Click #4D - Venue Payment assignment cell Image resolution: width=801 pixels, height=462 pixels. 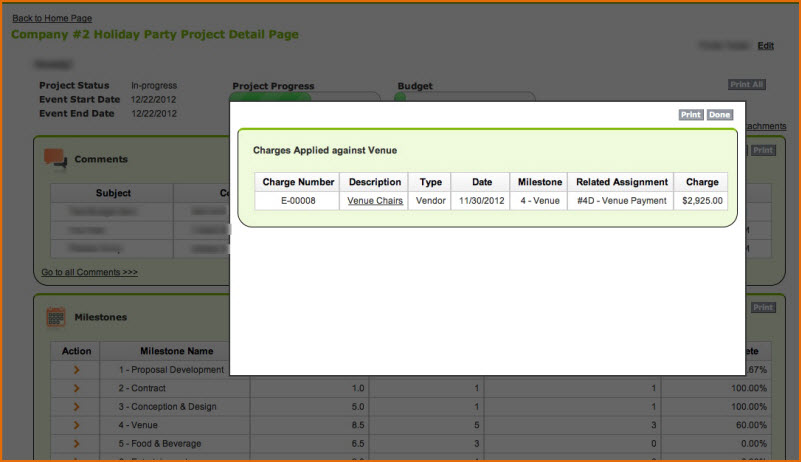[x=622, y=201]
